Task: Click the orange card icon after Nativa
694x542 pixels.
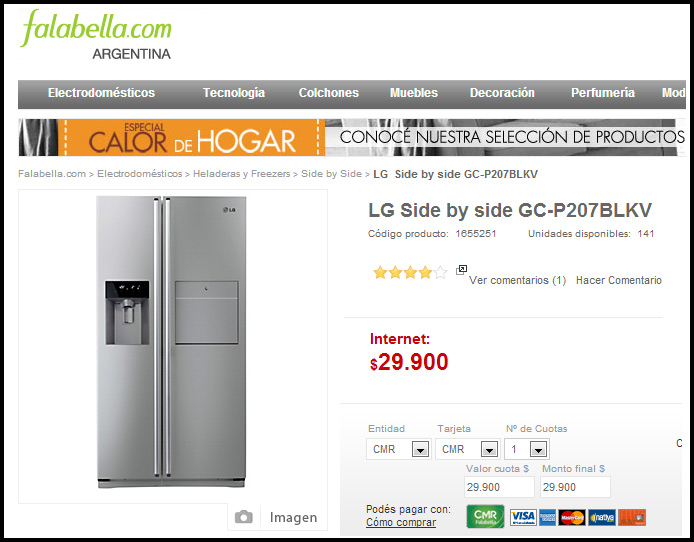Action: coord(632,517)
